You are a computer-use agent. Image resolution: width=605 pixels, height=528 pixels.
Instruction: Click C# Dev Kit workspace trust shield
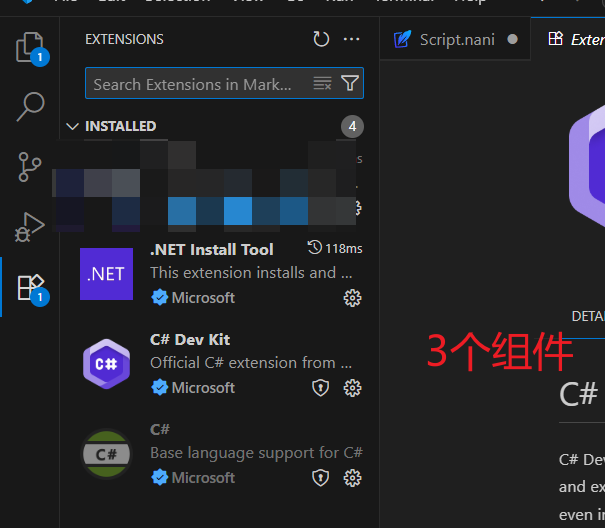point(320,388)
